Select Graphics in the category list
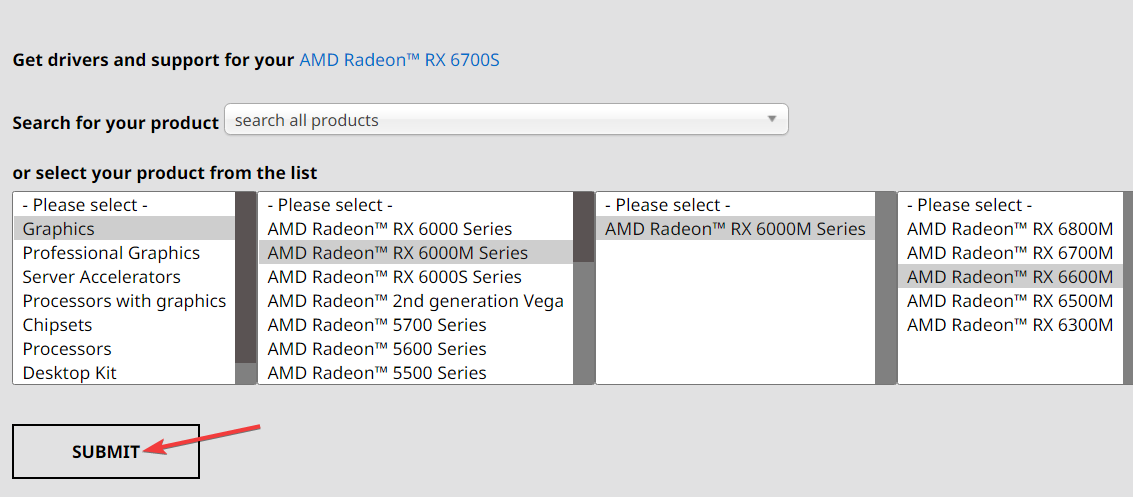 [58, 229]
